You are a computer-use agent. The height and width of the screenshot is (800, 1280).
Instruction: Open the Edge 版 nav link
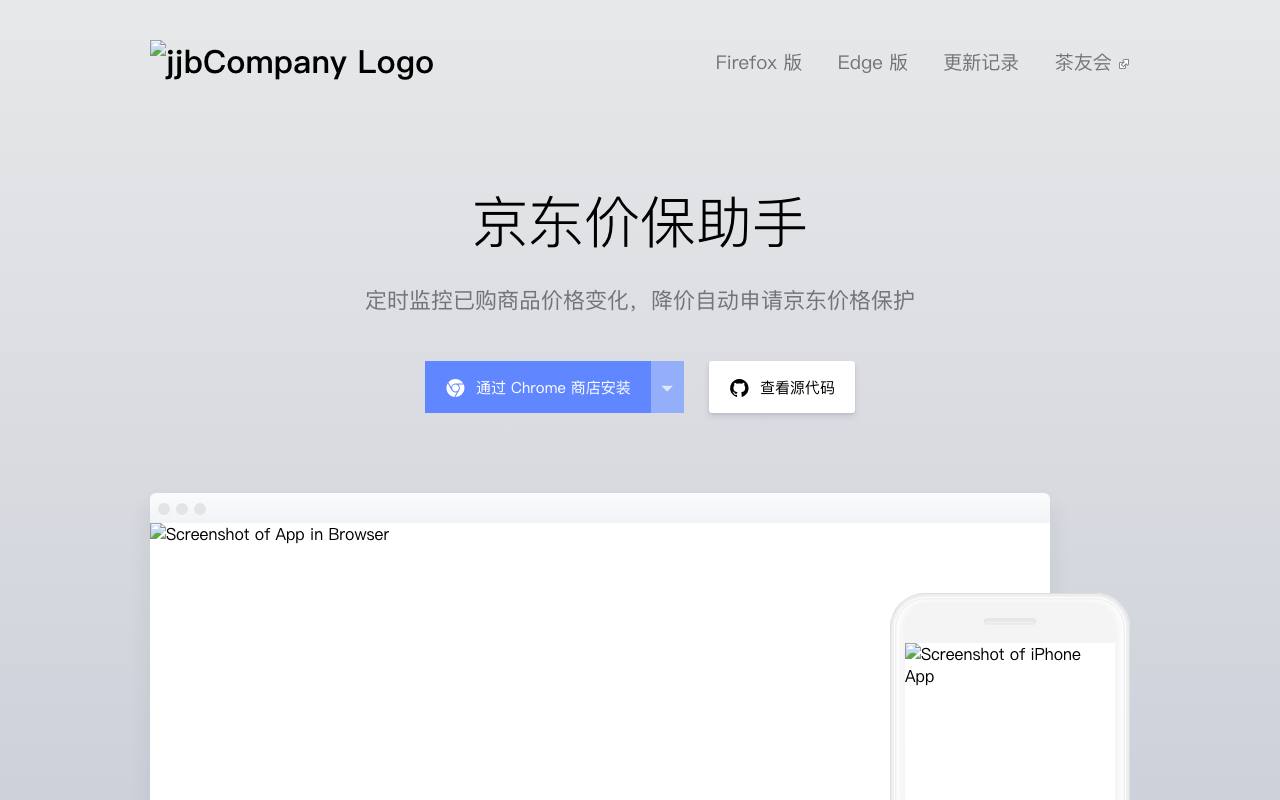coord(873,63)
